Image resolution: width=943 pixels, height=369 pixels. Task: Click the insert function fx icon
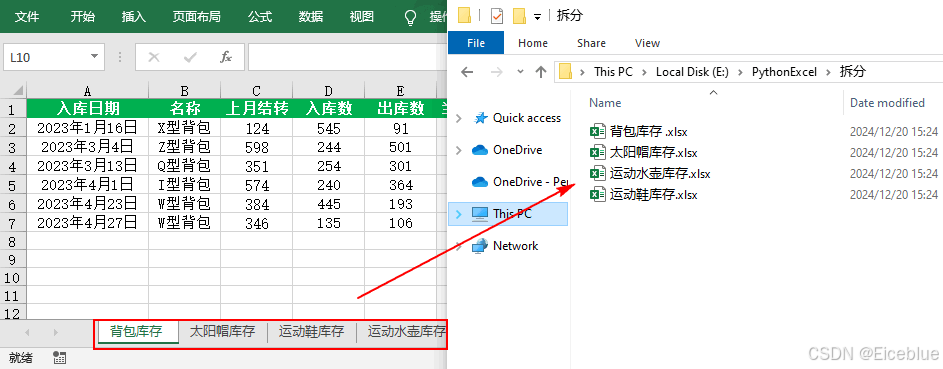[x=226, y=57]
